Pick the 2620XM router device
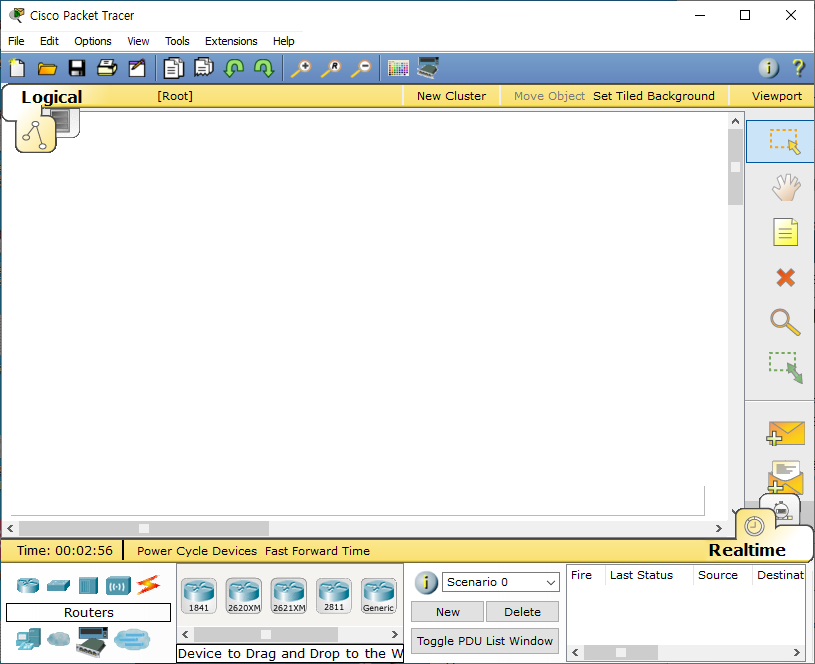The image size is (815, 664). pos(244,596)
